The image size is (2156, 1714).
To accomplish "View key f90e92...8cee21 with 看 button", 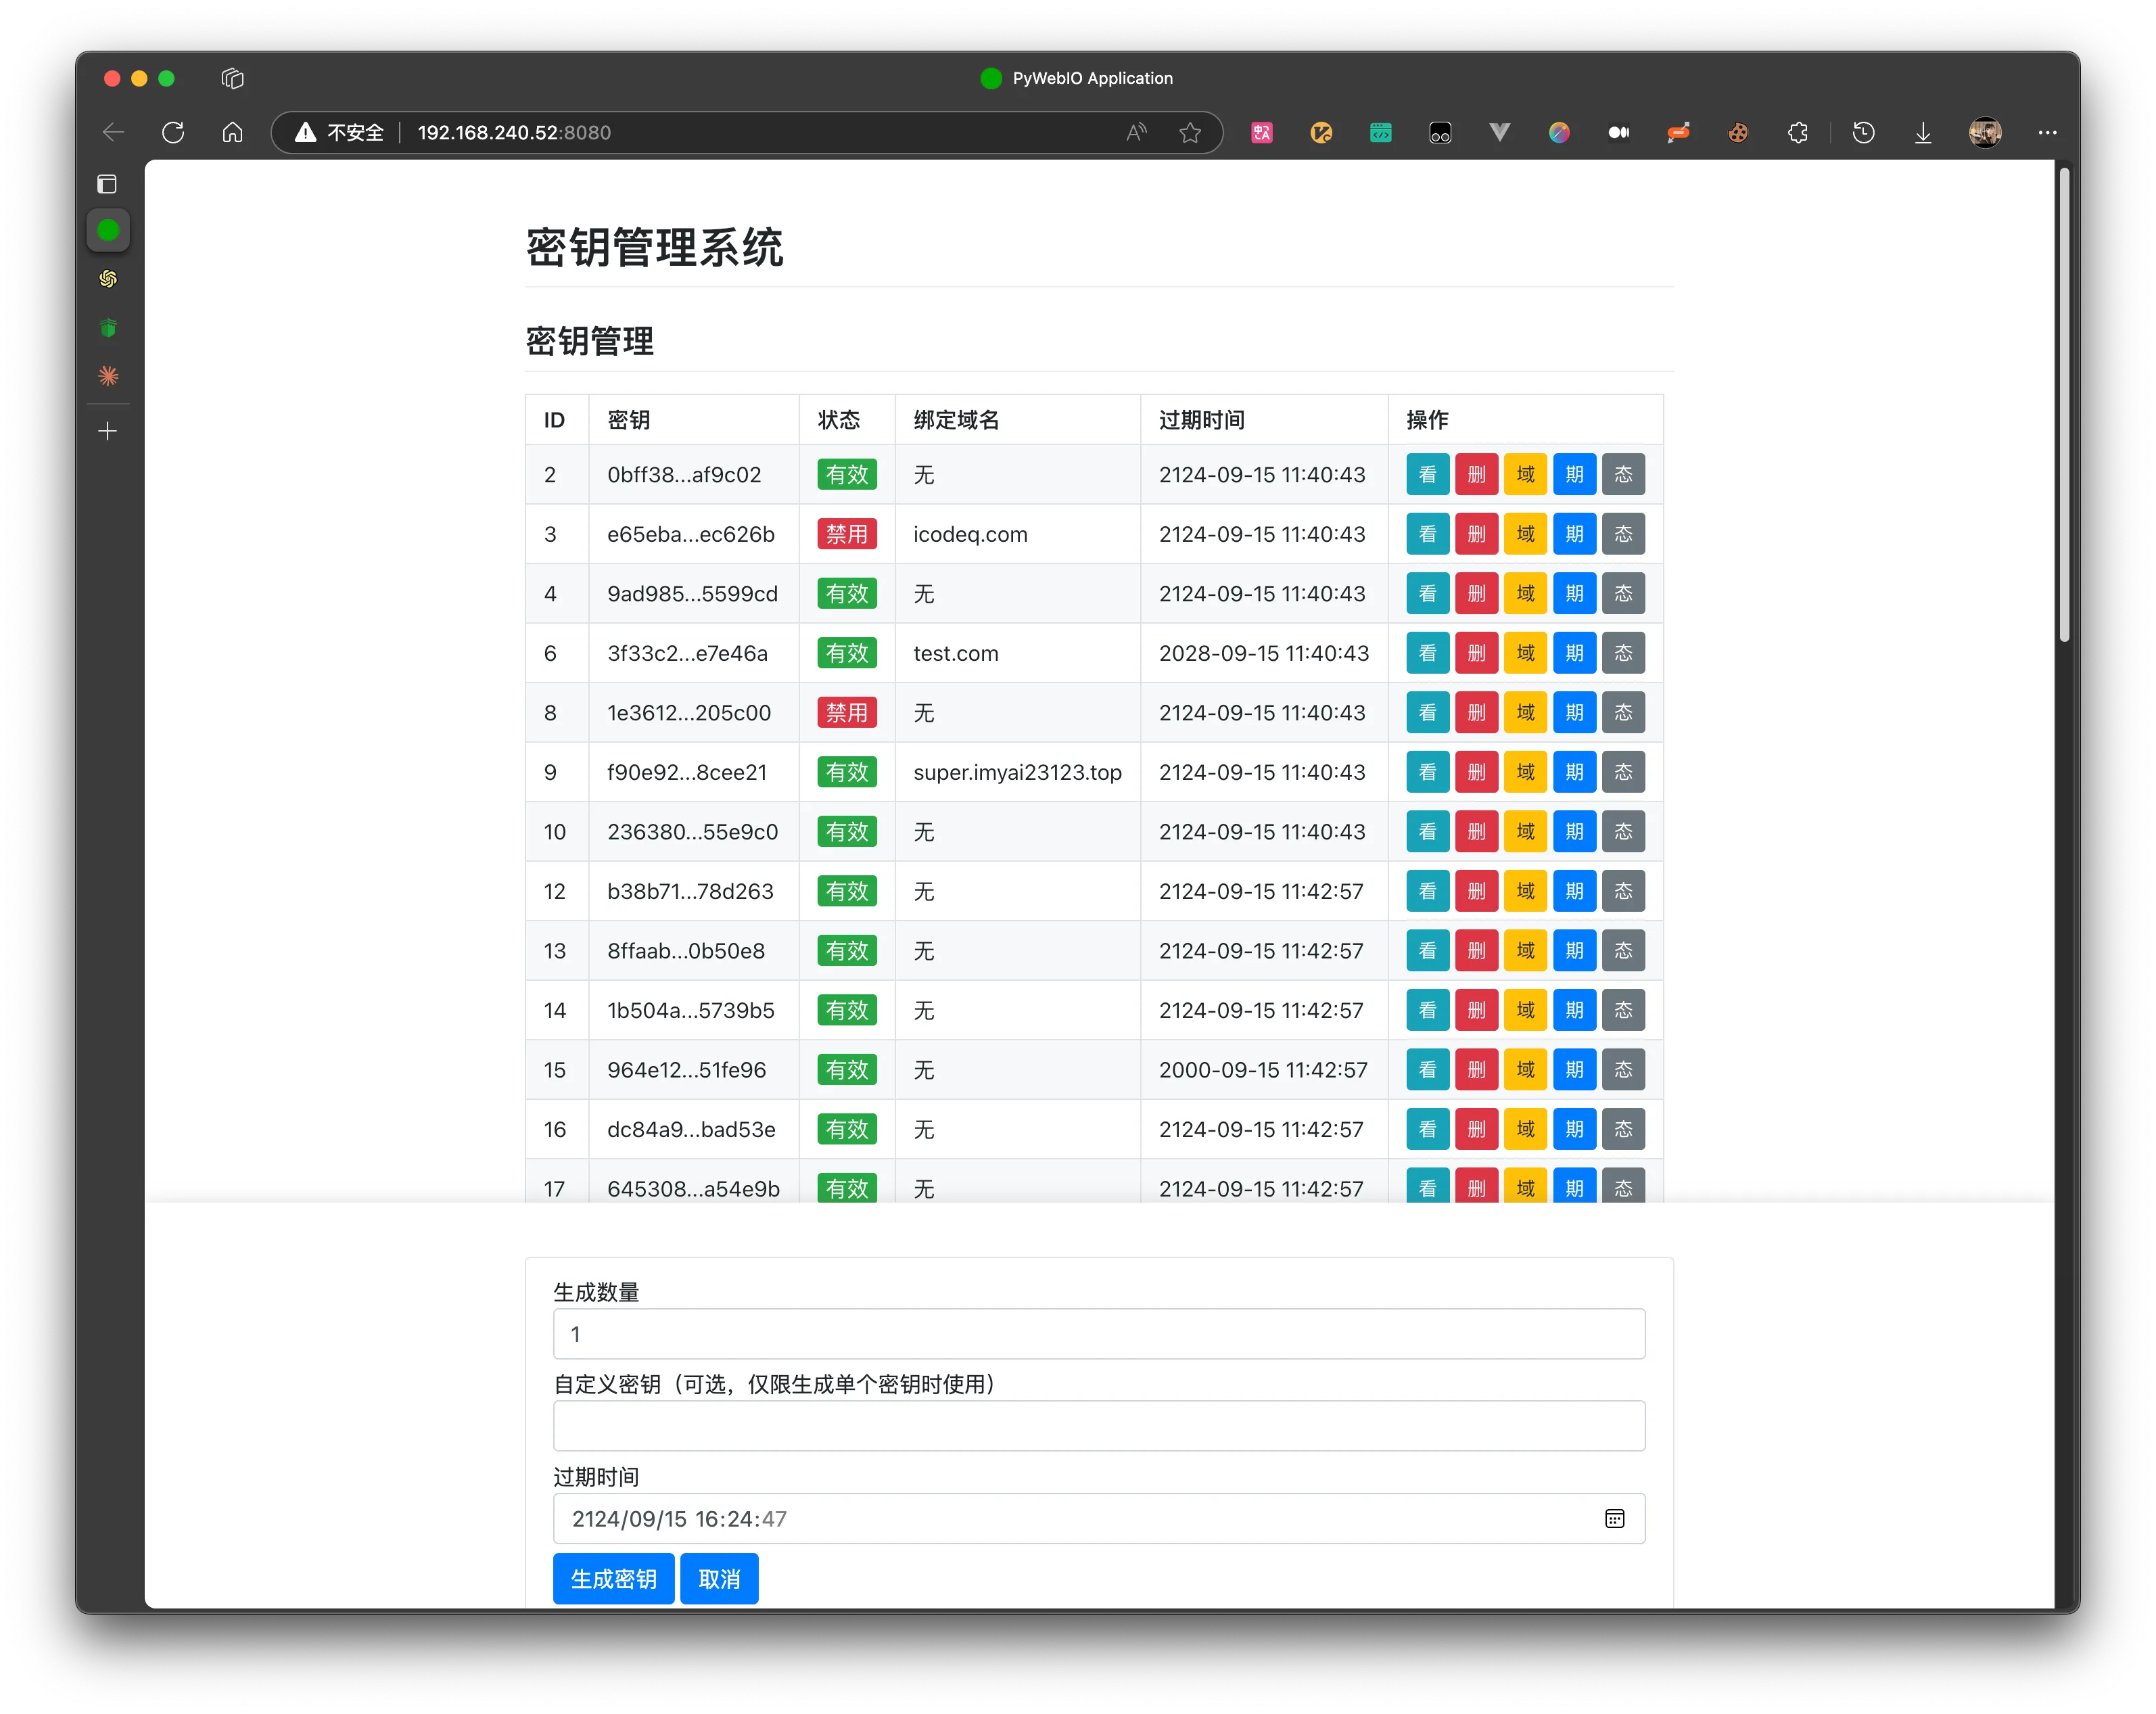I will [x=1427, y=772].
